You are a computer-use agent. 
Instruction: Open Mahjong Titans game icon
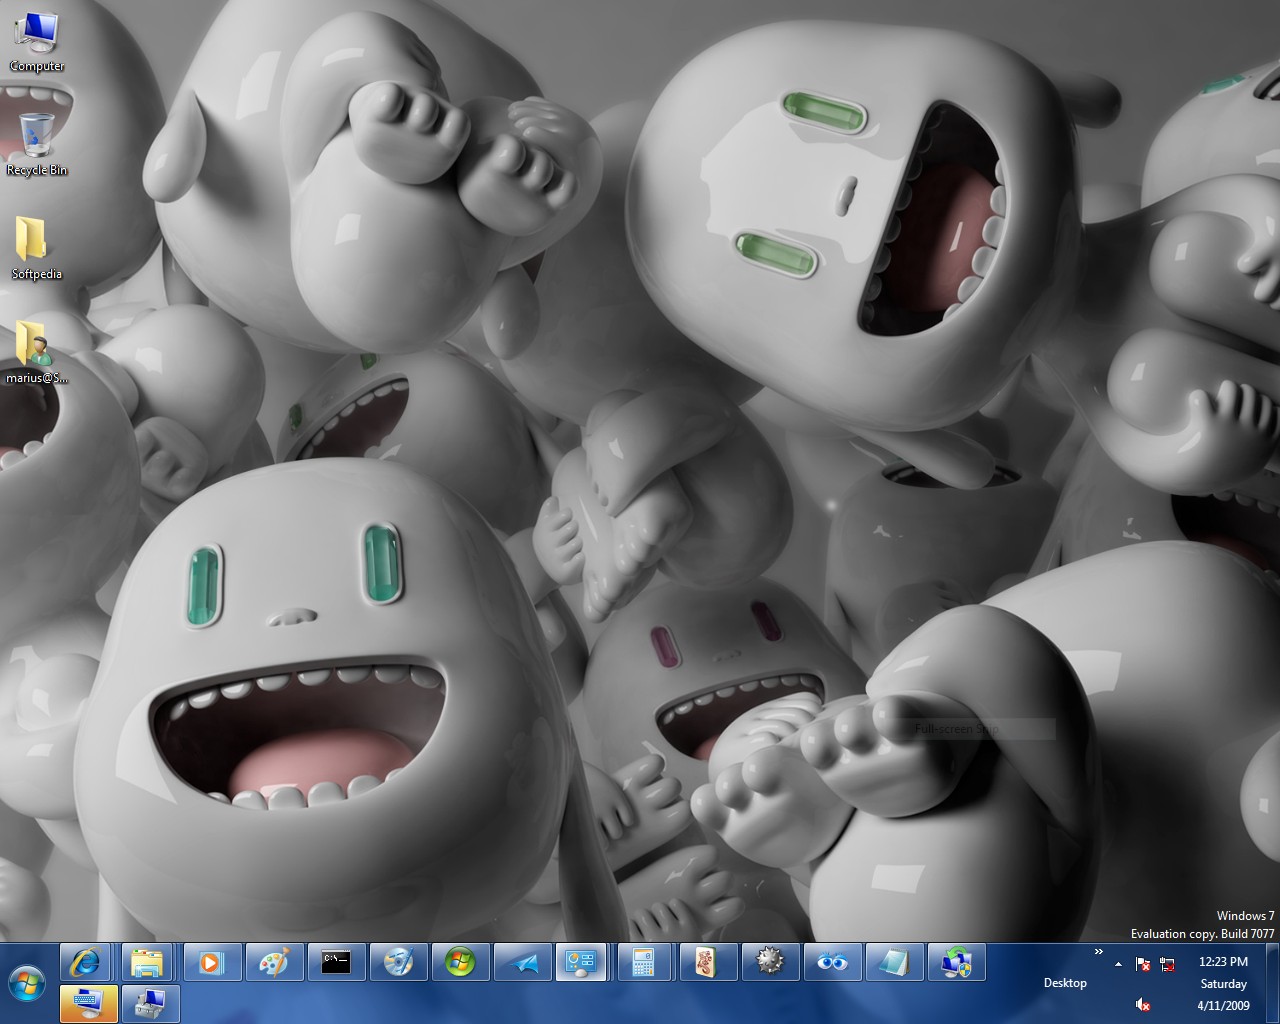pos(706,963)
